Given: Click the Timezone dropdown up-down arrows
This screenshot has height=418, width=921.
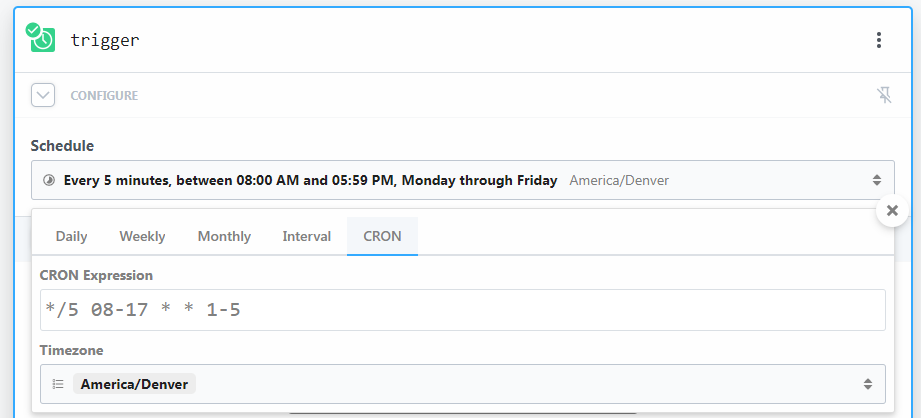Looking at the screenshot, I should pos(868,385).
